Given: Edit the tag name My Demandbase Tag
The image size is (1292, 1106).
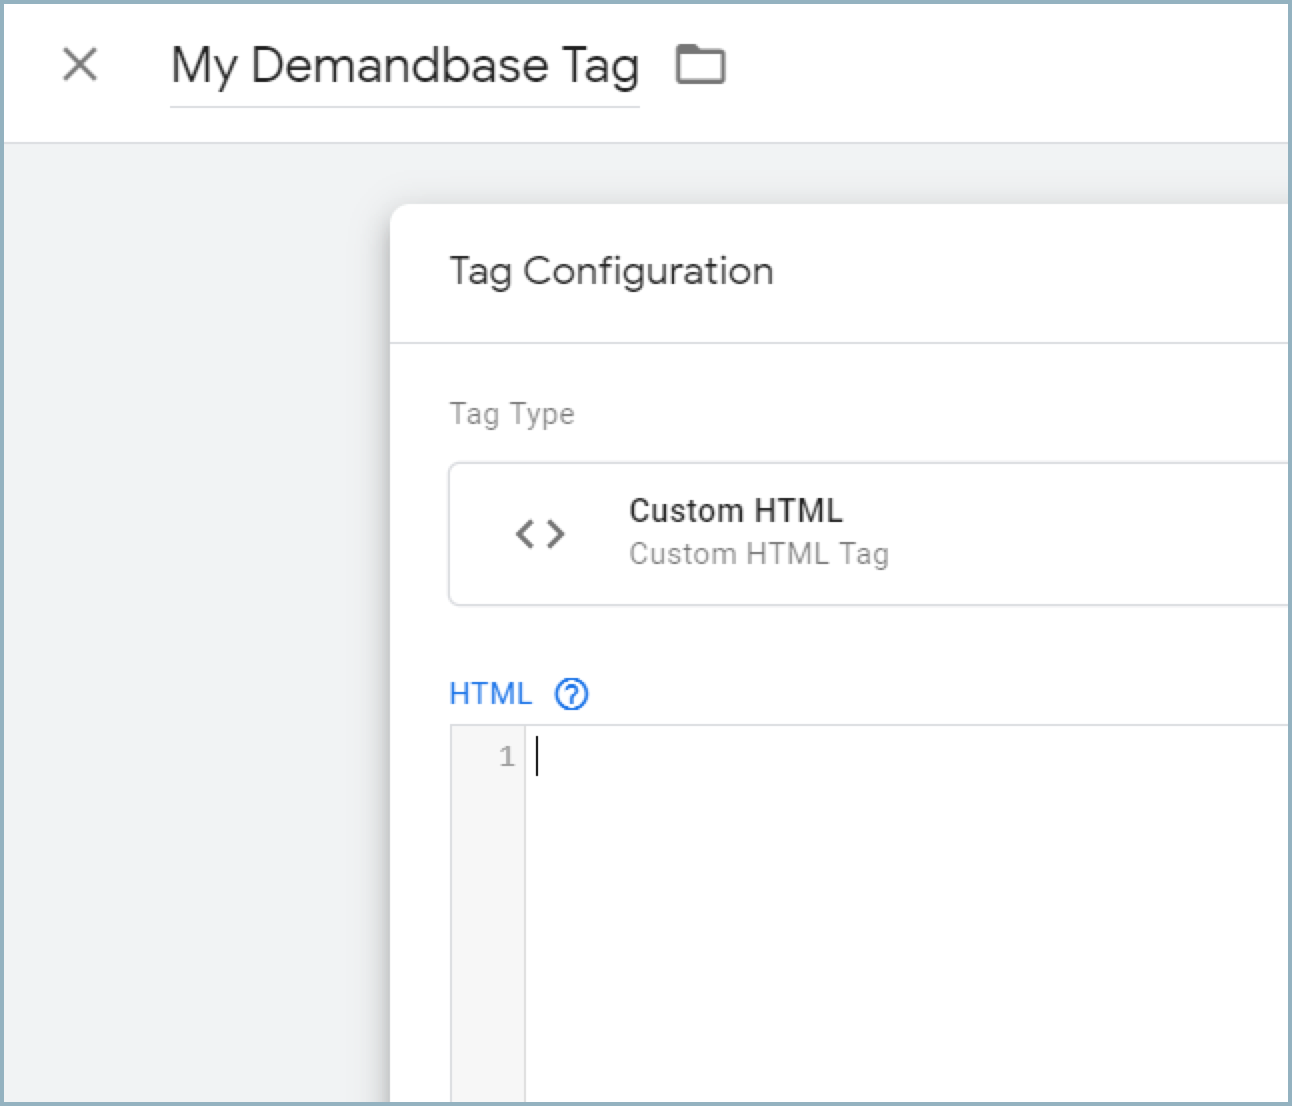Looking at the screenshot, I should coord(405,67).
